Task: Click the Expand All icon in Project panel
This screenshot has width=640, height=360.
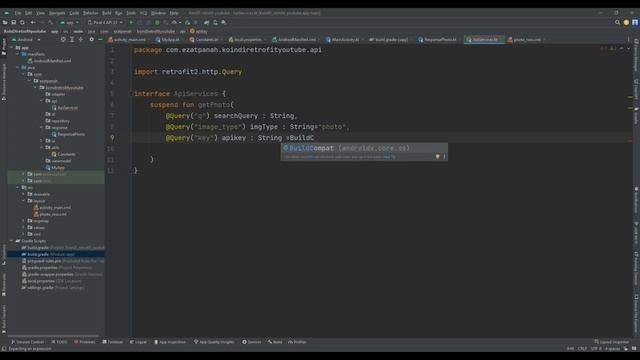Action: (x=72, y=40)
